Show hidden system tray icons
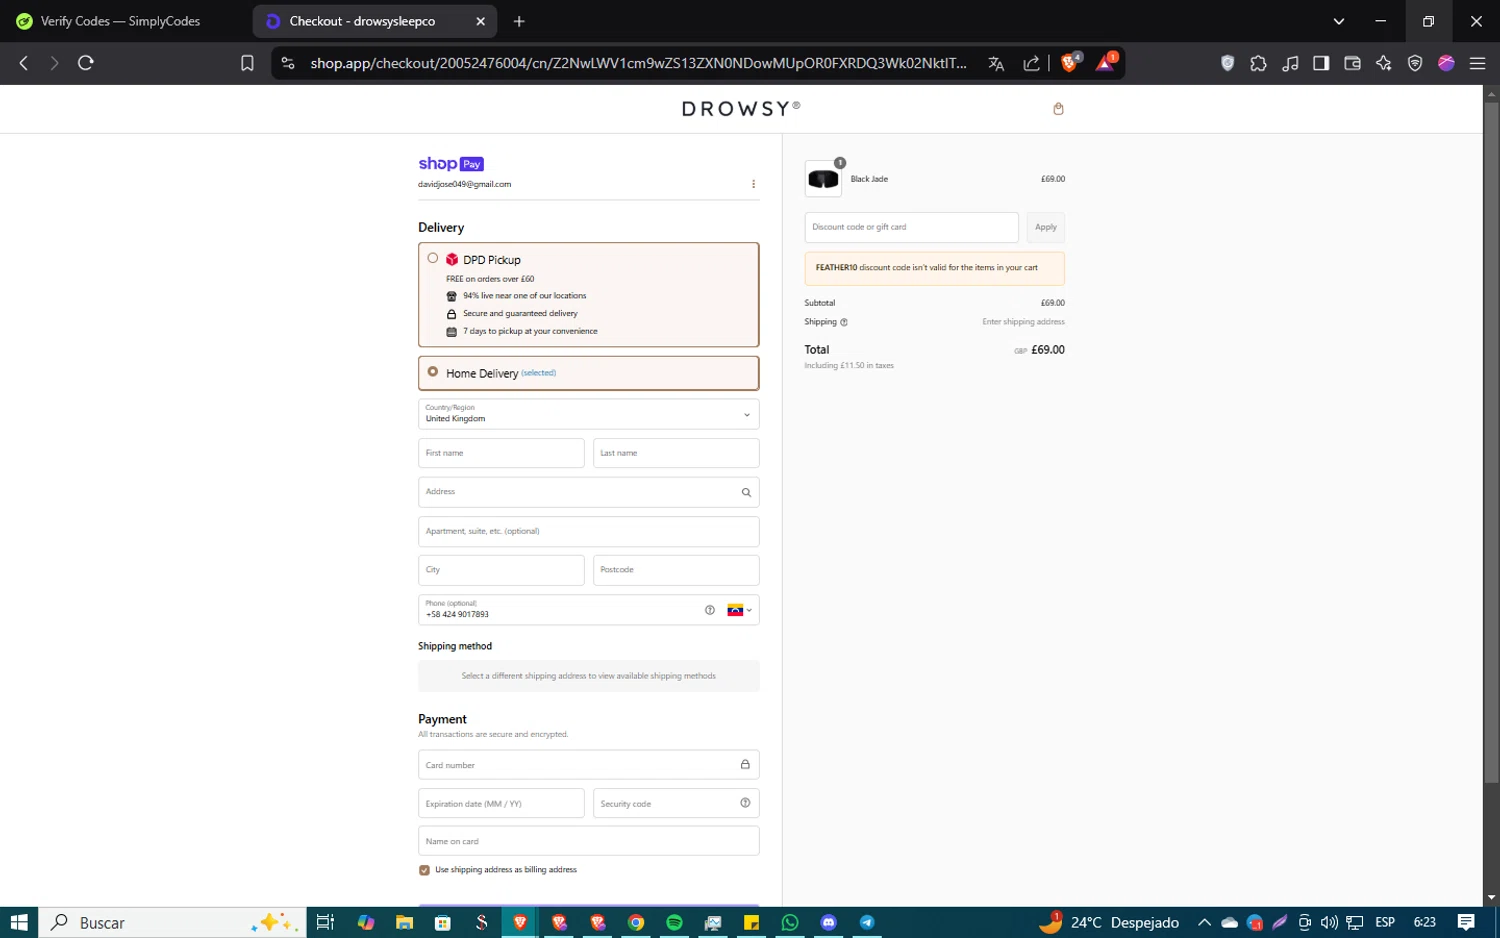 [x=1204, y=922]
